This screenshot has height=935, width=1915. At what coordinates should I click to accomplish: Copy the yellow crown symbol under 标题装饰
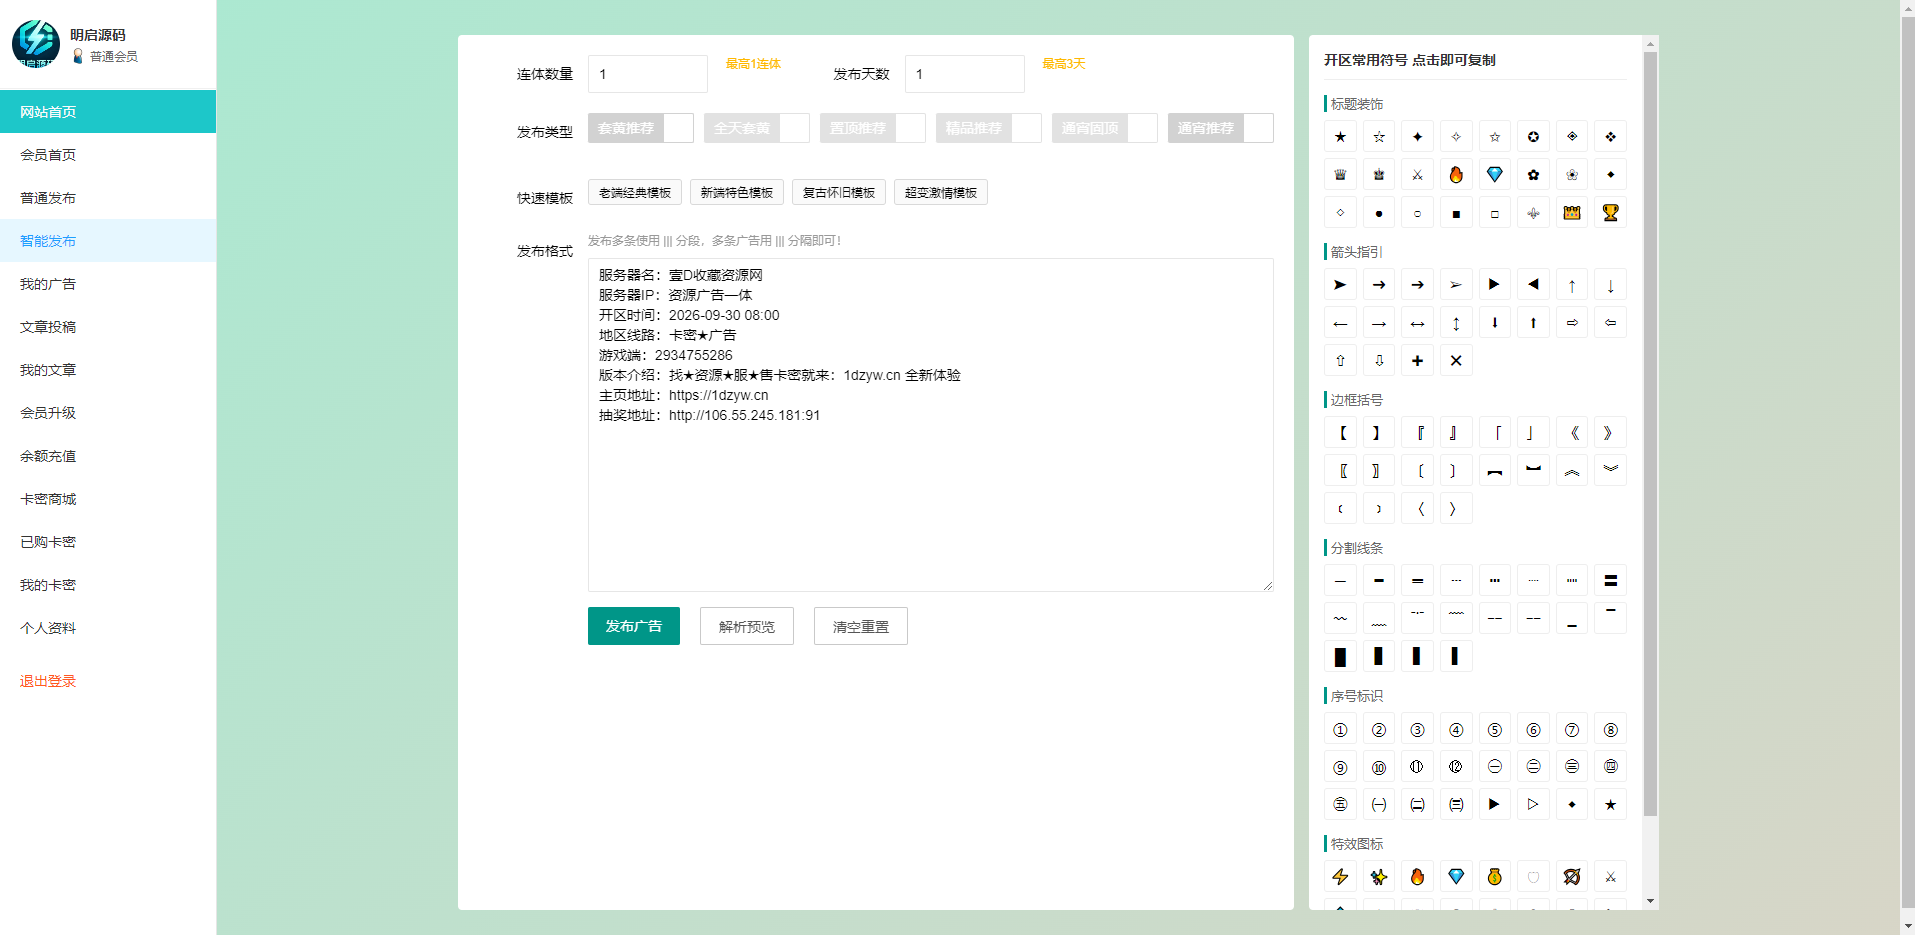click(1572, 212)
